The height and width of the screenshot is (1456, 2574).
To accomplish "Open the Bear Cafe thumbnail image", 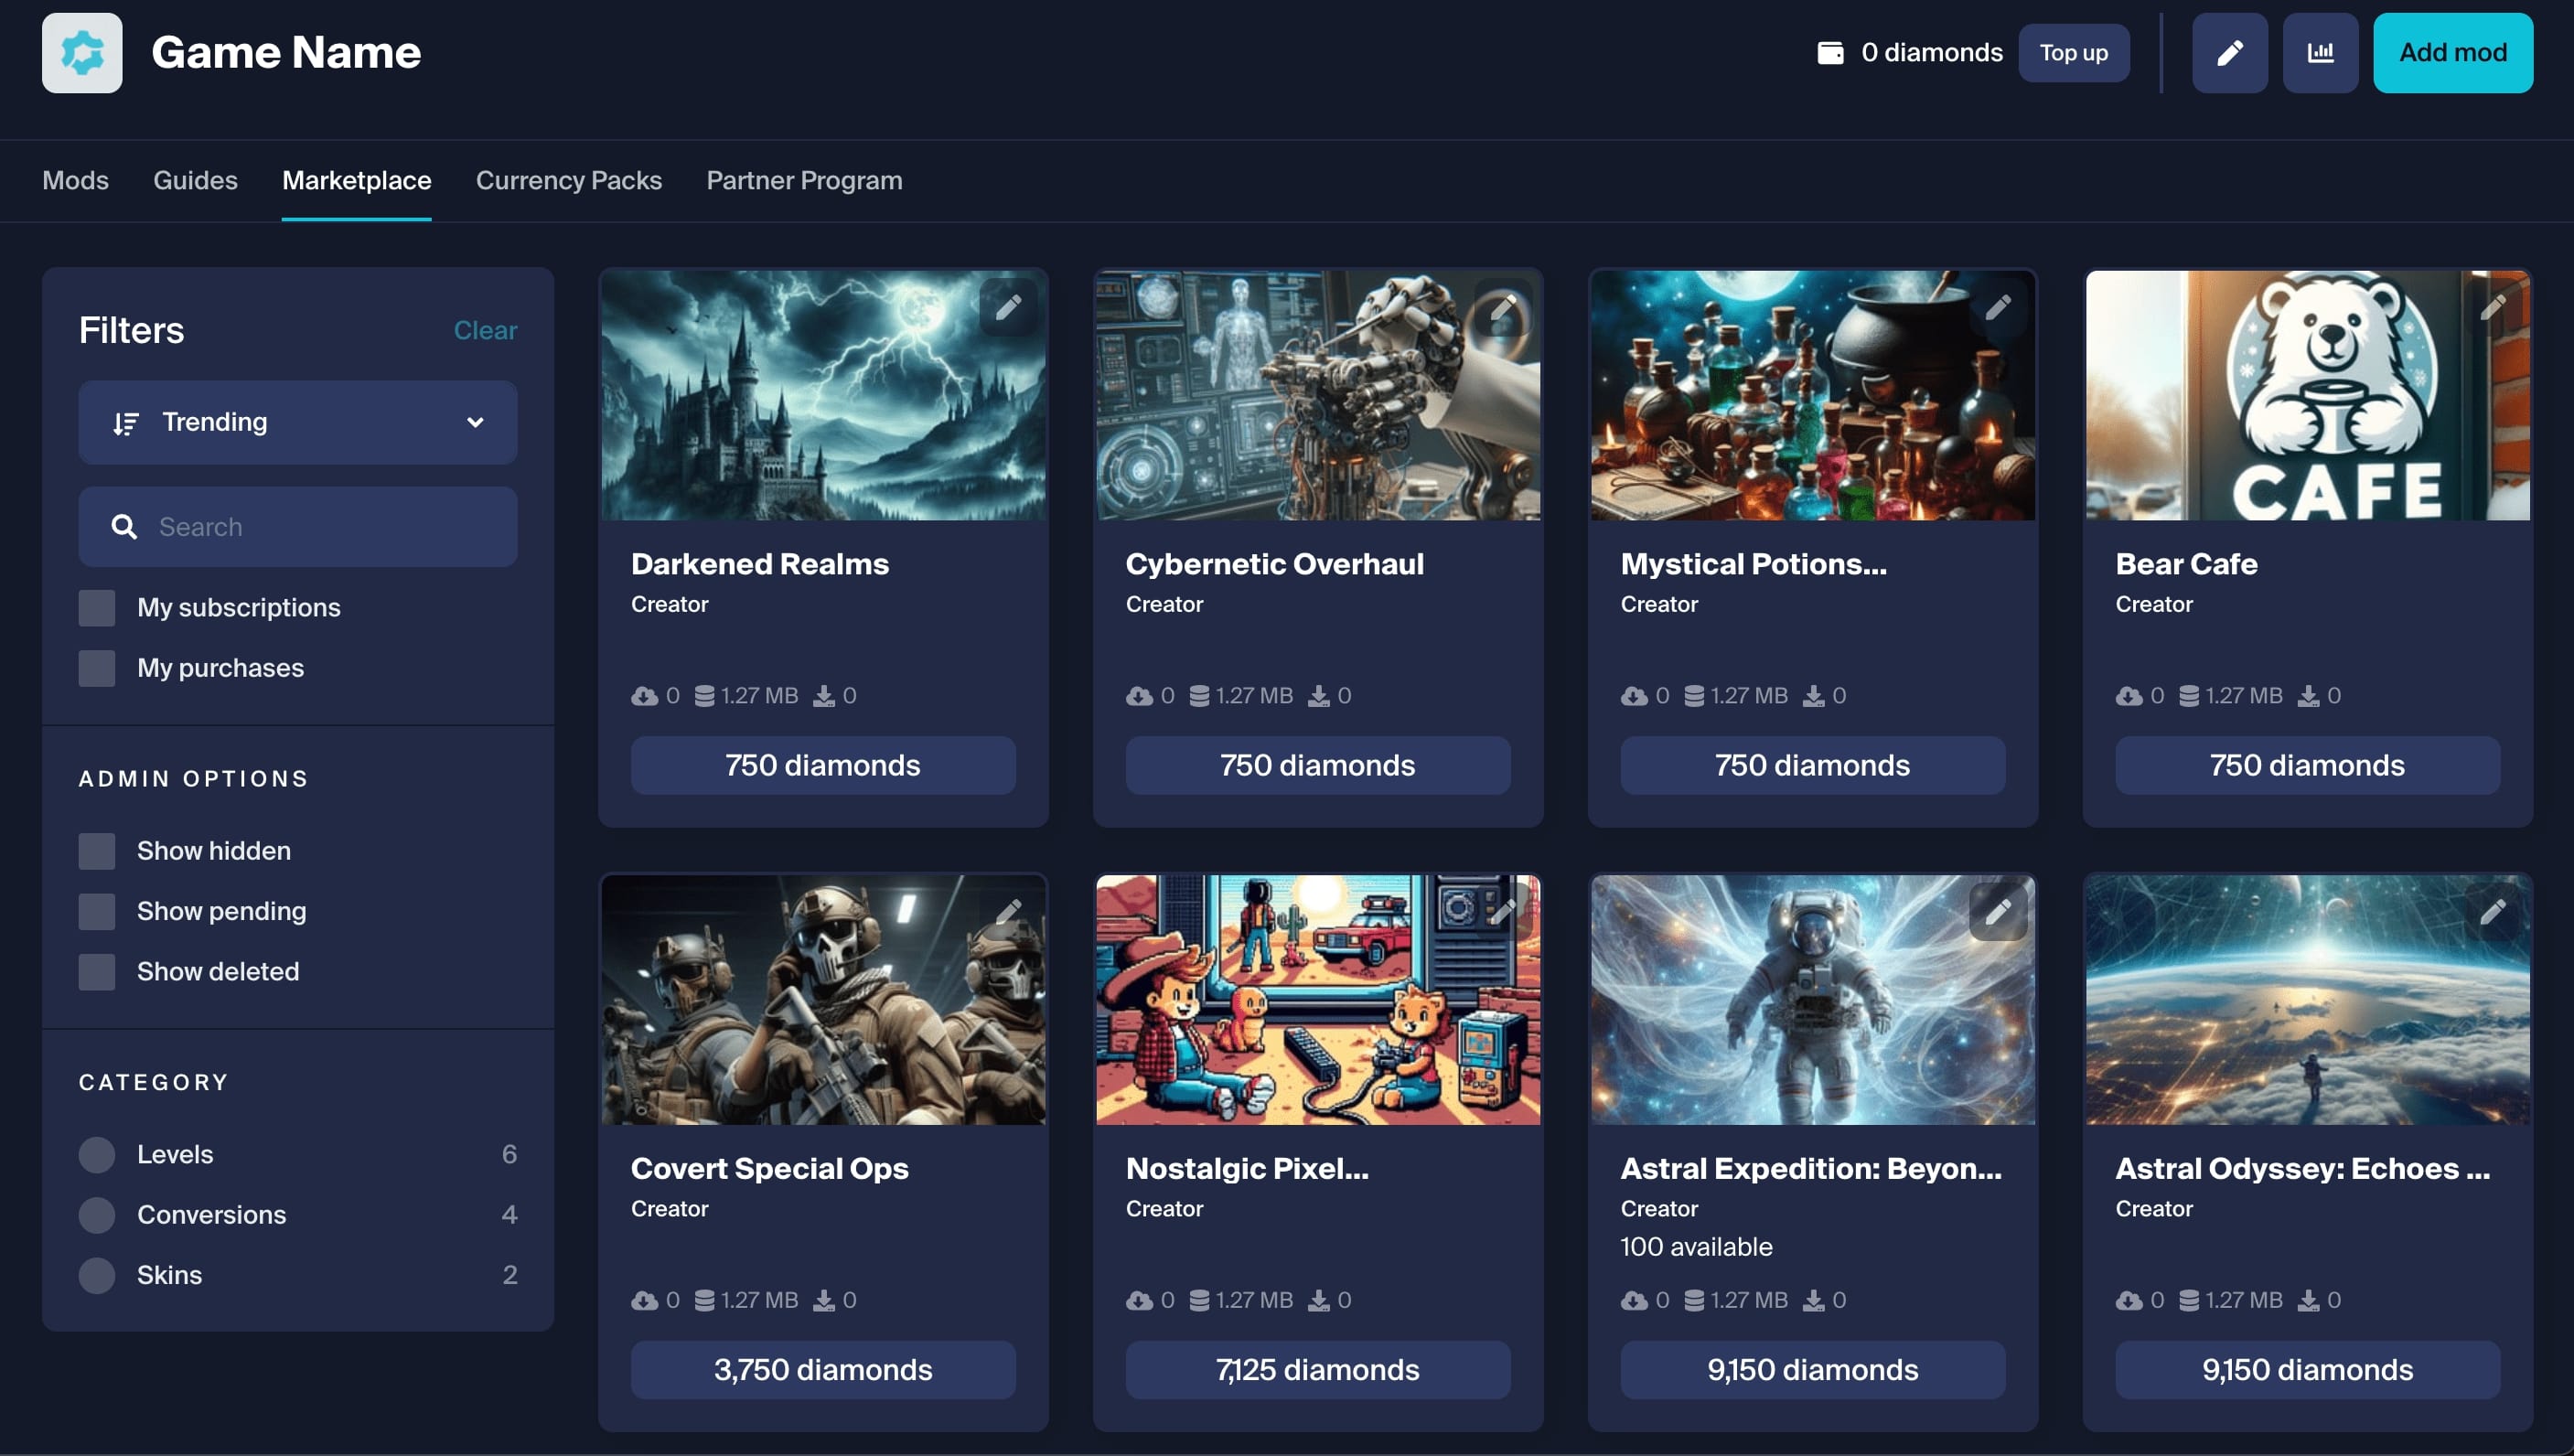I will (x=2308, y=395).
